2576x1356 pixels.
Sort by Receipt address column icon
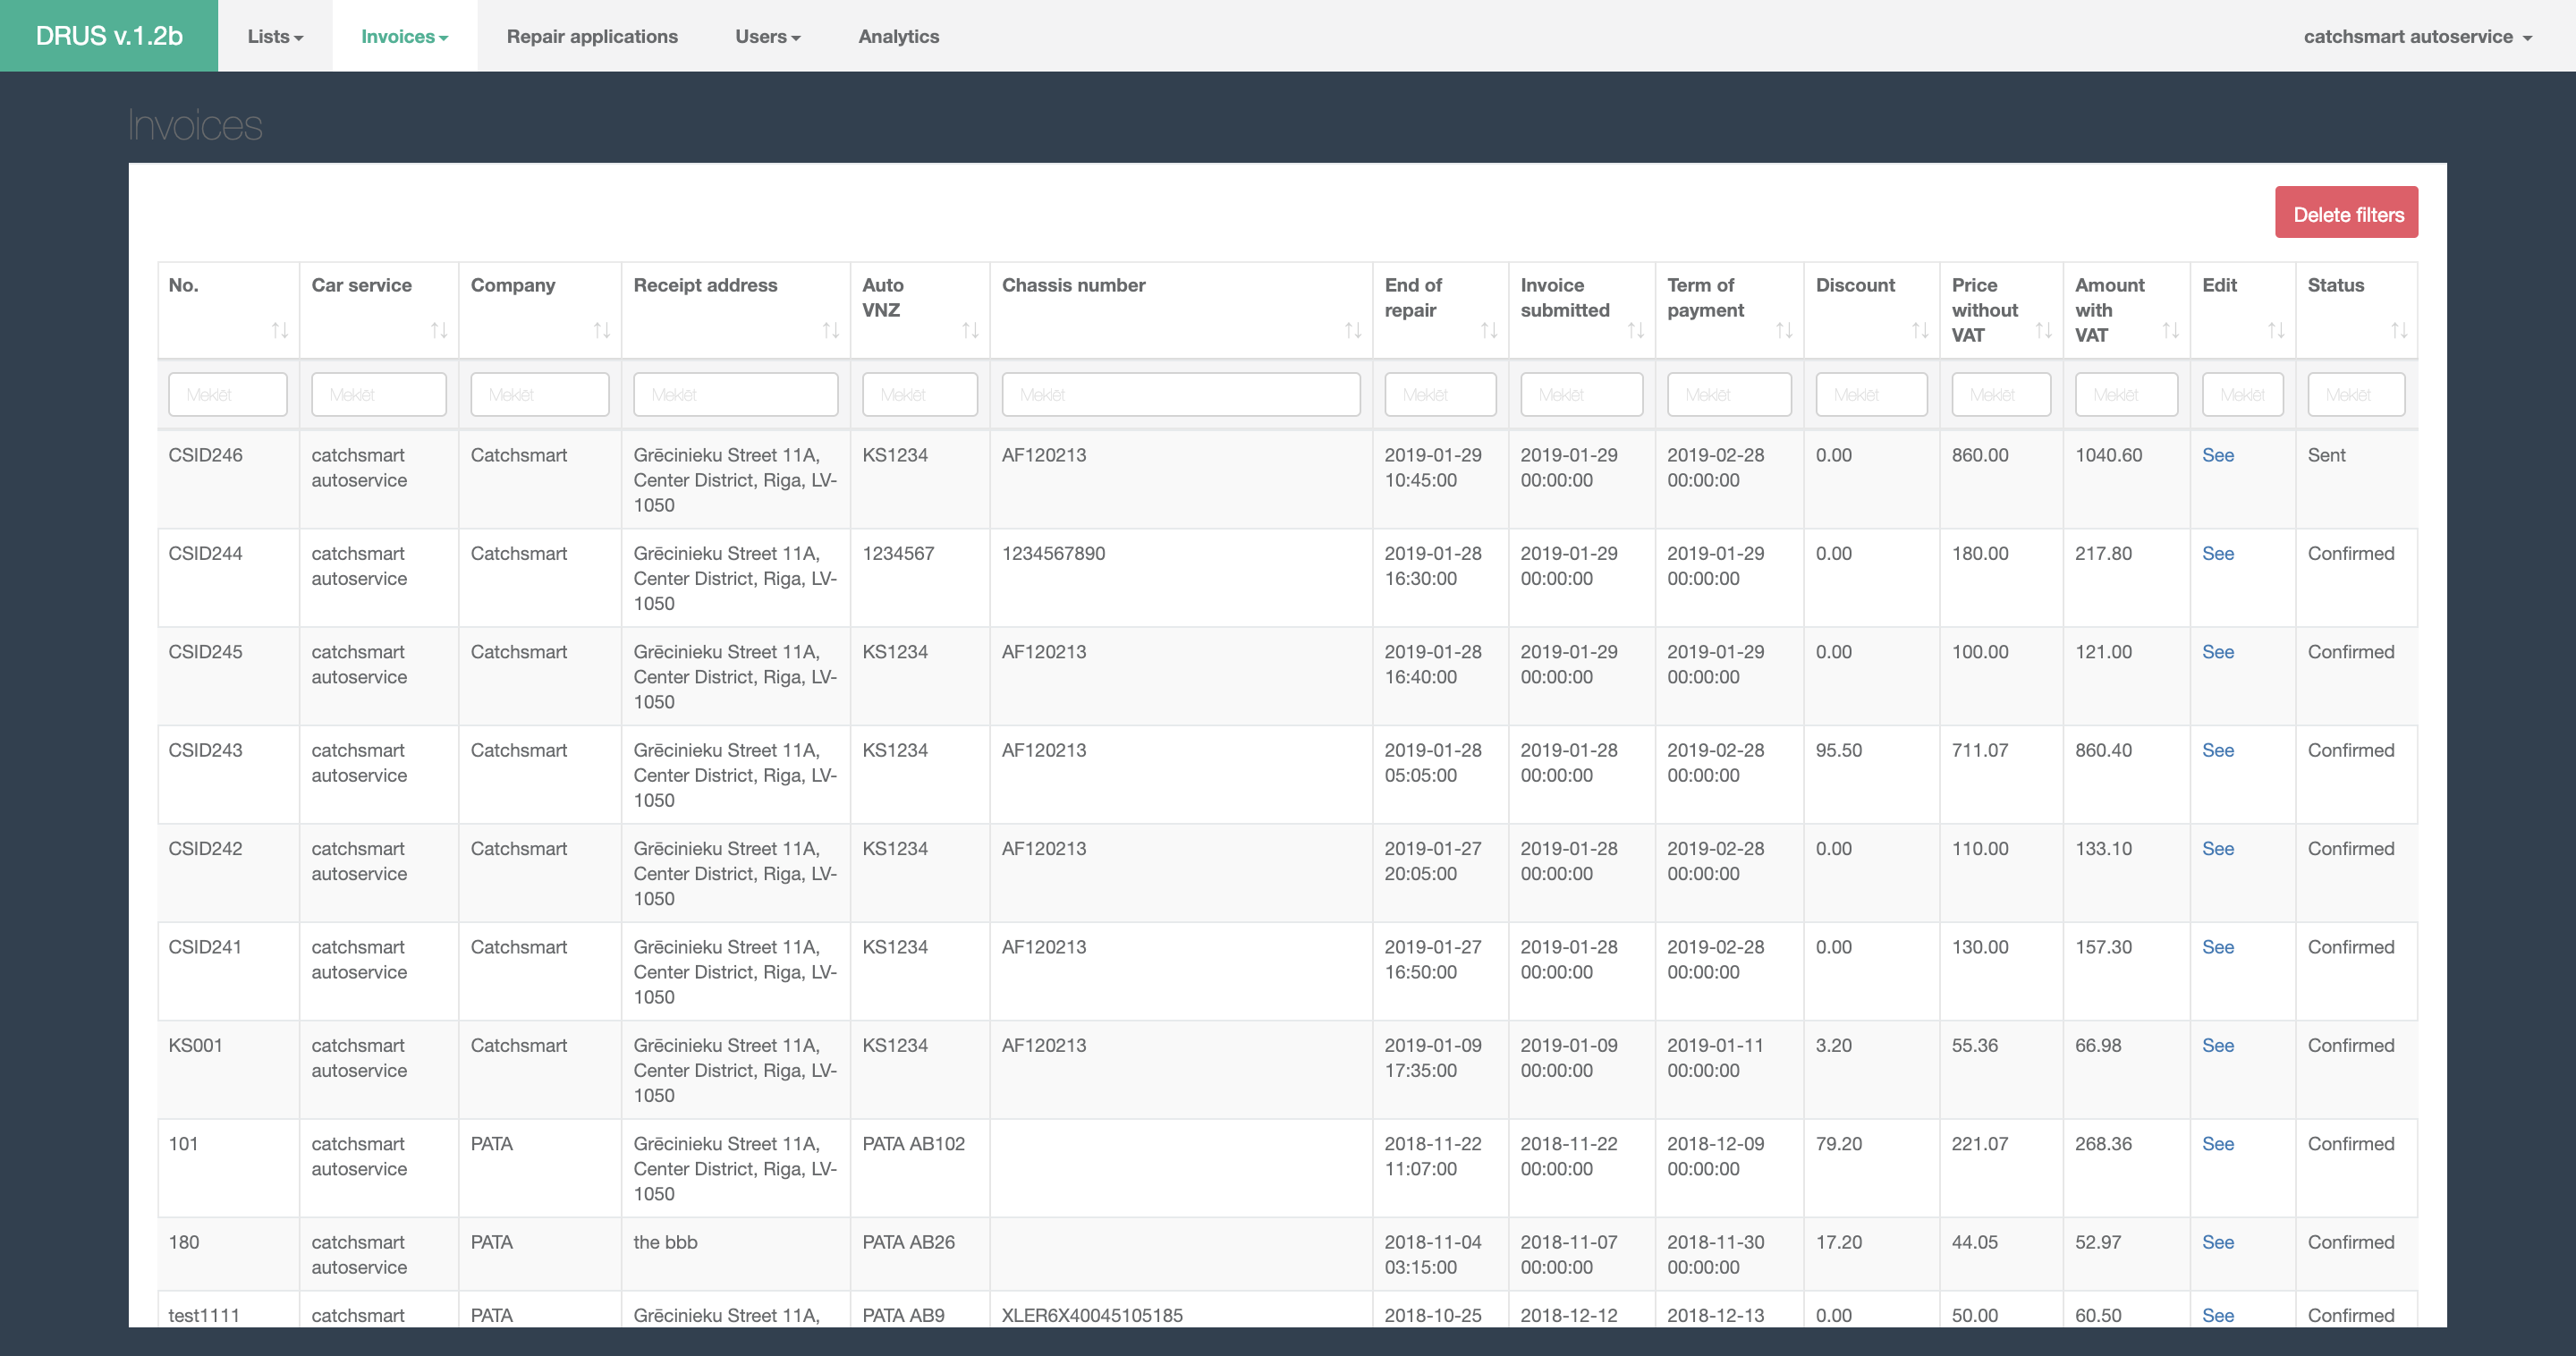coord(831,330)
